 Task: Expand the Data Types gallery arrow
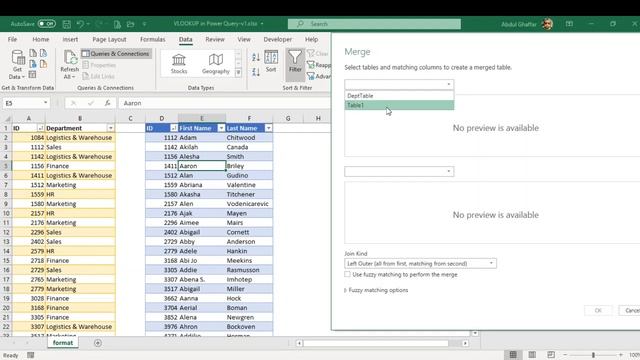tap(238, 73)
